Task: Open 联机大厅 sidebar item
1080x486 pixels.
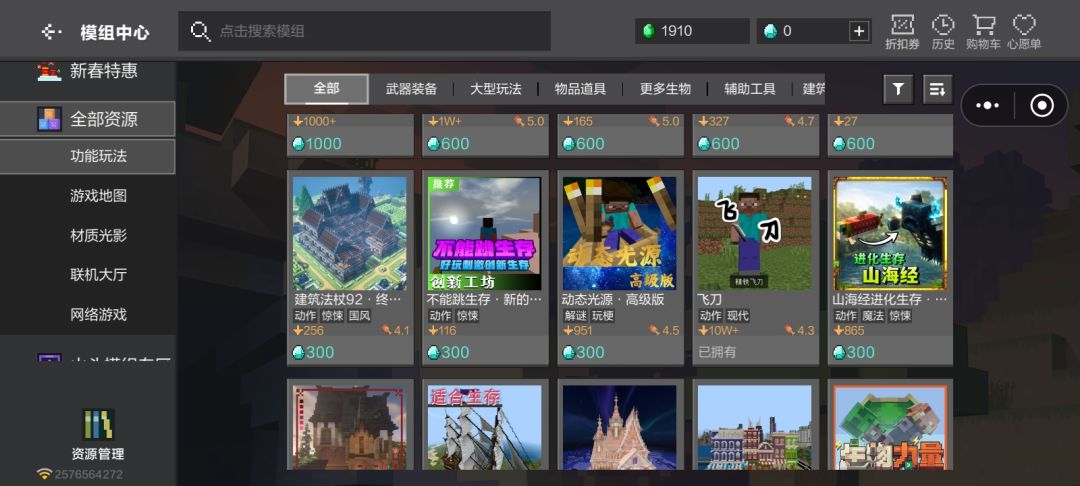Action: tap(98, 275)
